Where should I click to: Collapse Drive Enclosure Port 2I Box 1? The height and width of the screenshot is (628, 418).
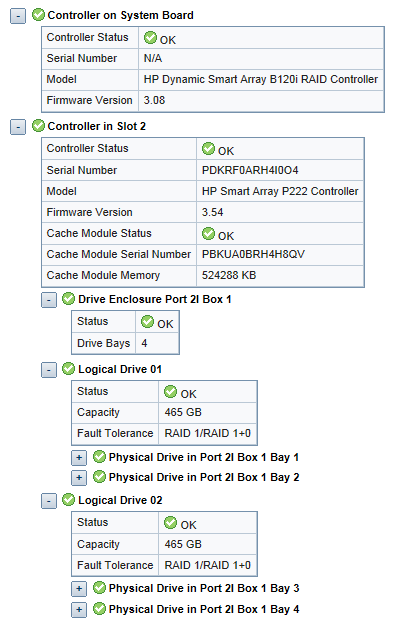(48, 300)
